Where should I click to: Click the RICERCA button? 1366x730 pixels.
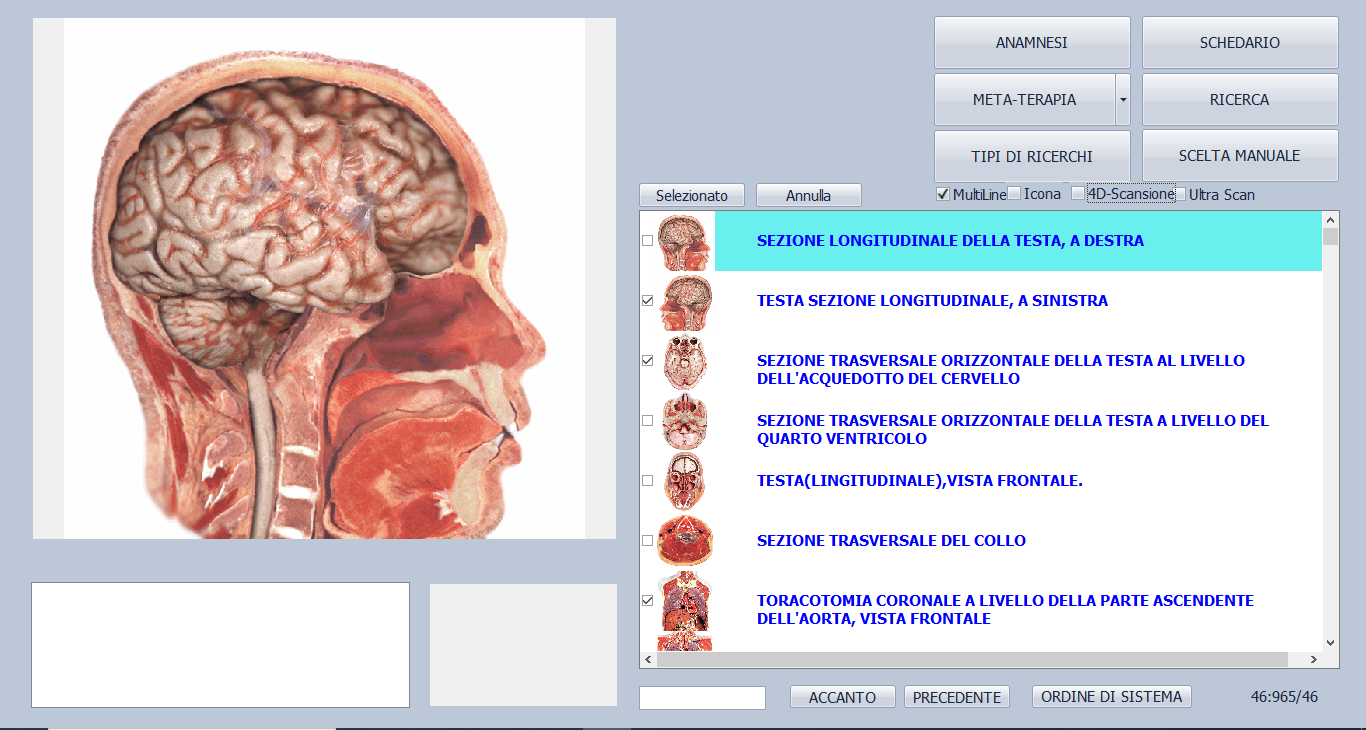(1240, 100)
